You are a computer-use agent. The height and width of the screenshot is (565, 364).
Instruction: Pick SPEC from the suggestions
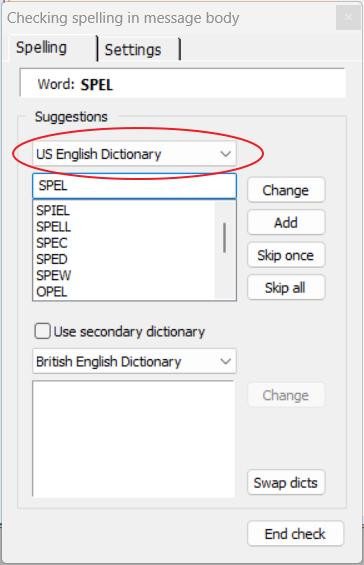pyautogui.click(x=52, y=243)
